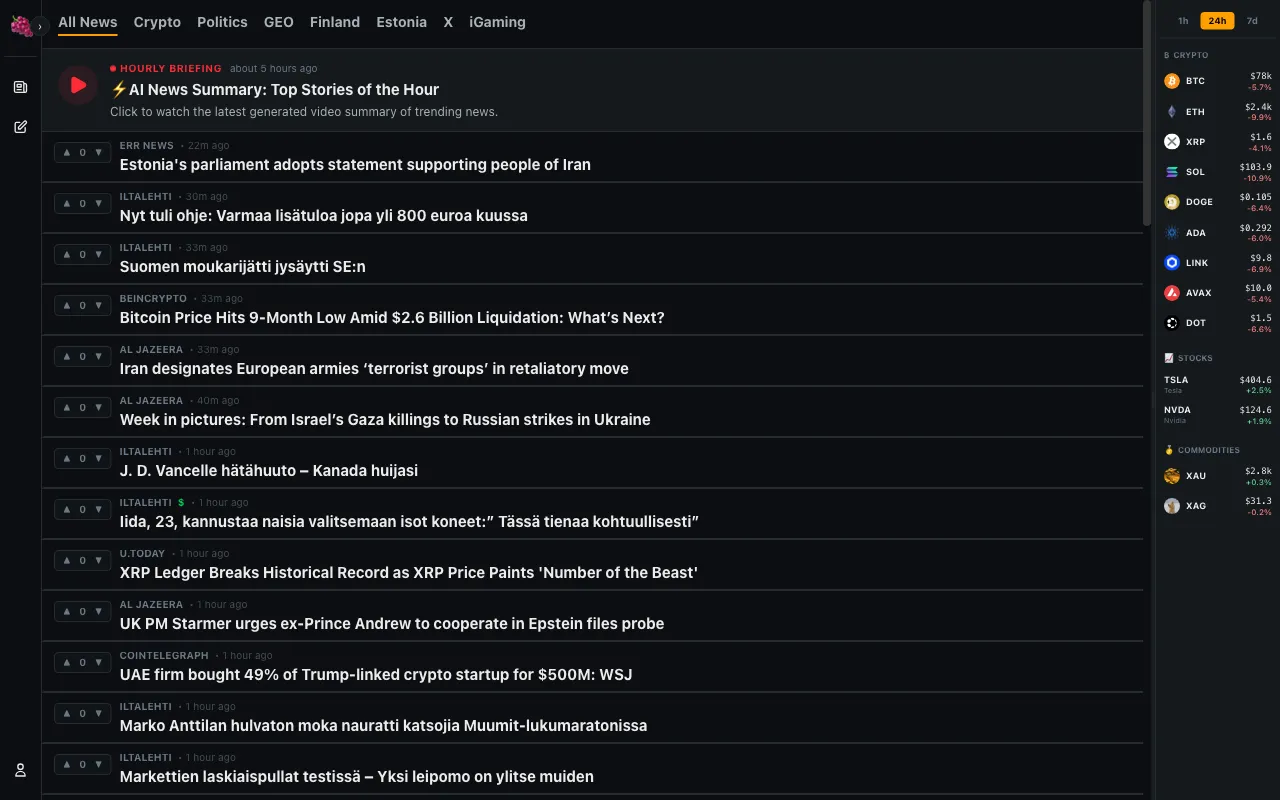1280x800 pixels.
Task: Upvote the Marko Anttilan hulvaton moka story
Action: click(67, 714)
